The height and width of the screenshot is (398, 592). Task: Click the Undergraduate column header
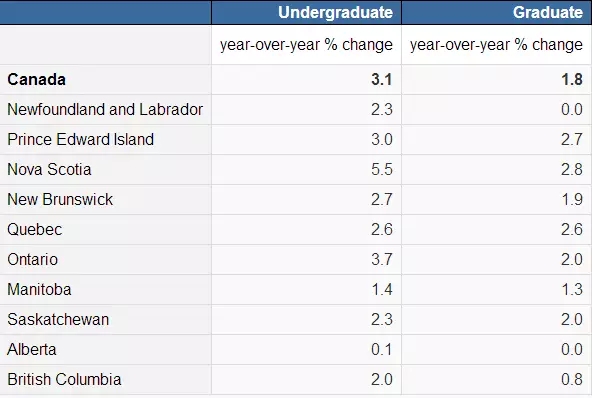[x=335, y=12]
